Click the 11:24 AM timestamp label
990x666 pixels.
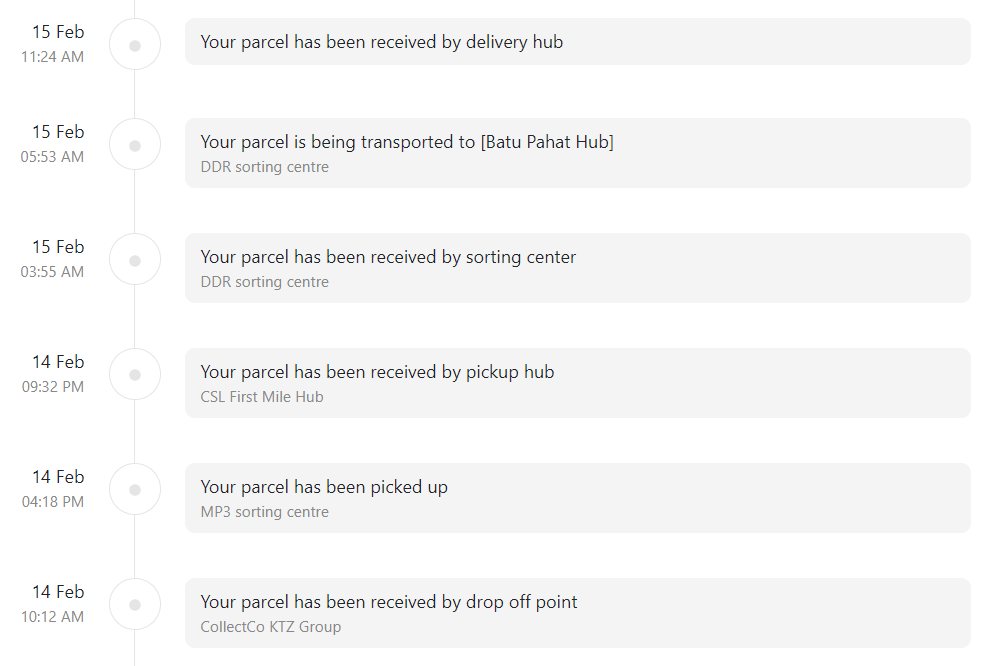tap(52, 57)
